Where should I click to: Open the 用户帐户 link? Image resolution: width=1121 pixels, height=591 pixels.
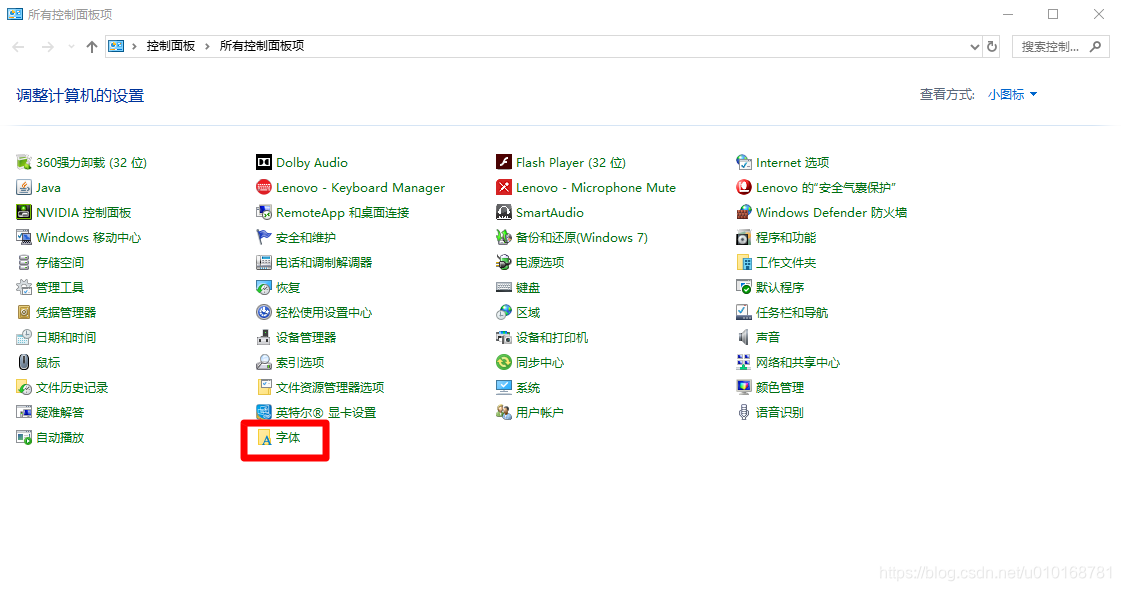(x=540, y=412)
